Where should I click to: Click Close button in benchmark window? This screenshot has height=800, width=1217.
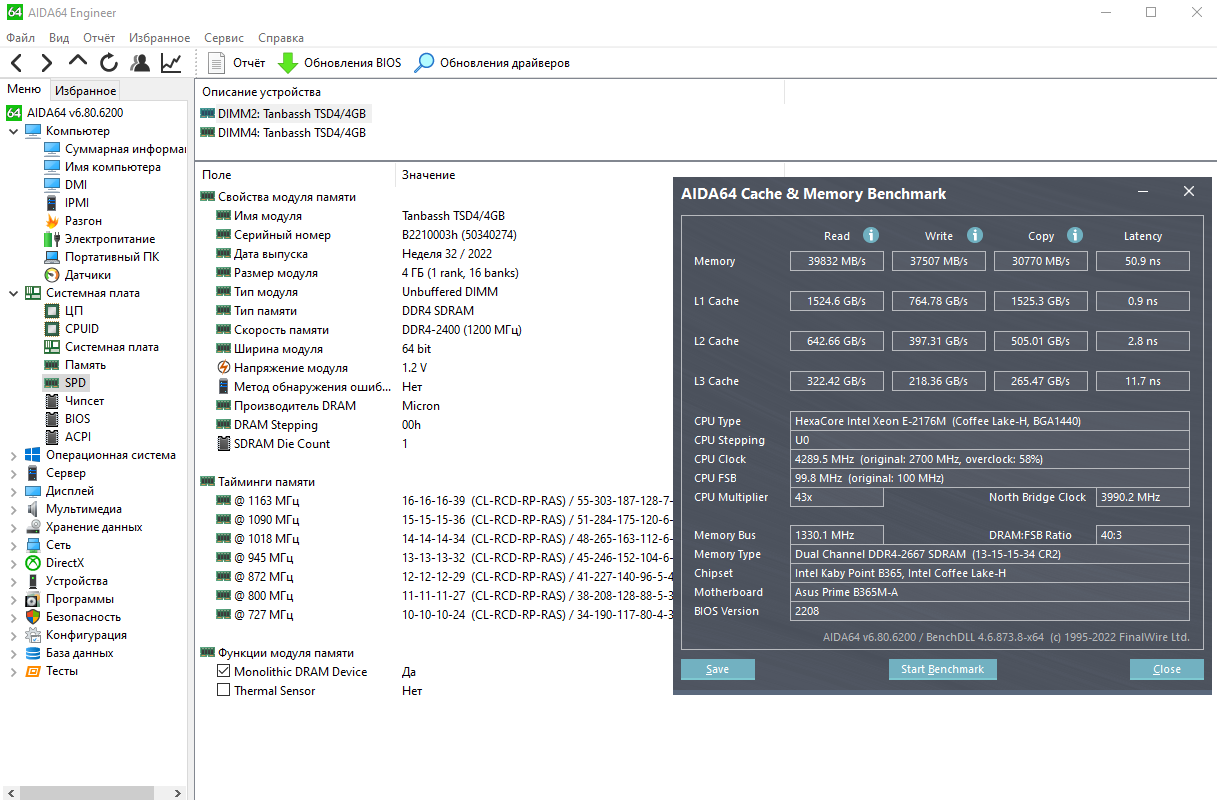tap(1166, 669)
